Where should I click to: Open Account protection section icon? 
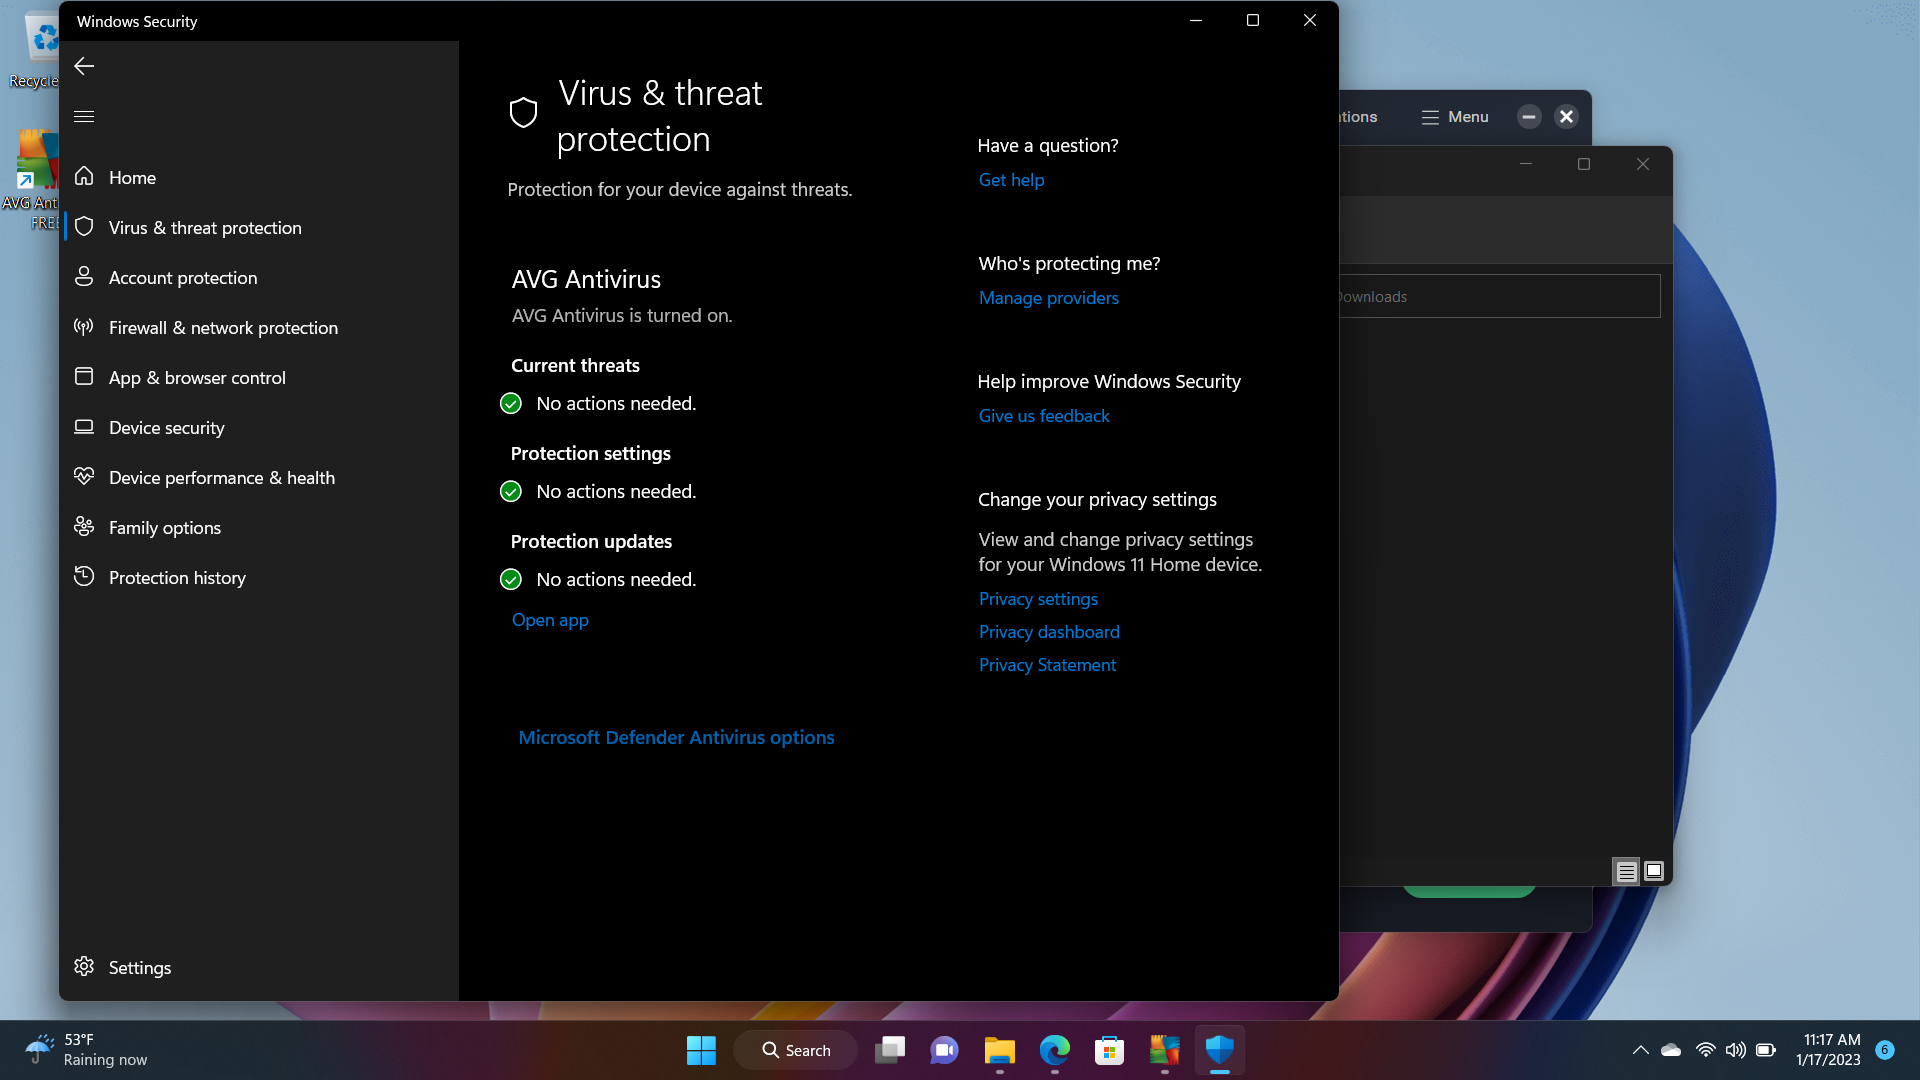coord(84,277)
